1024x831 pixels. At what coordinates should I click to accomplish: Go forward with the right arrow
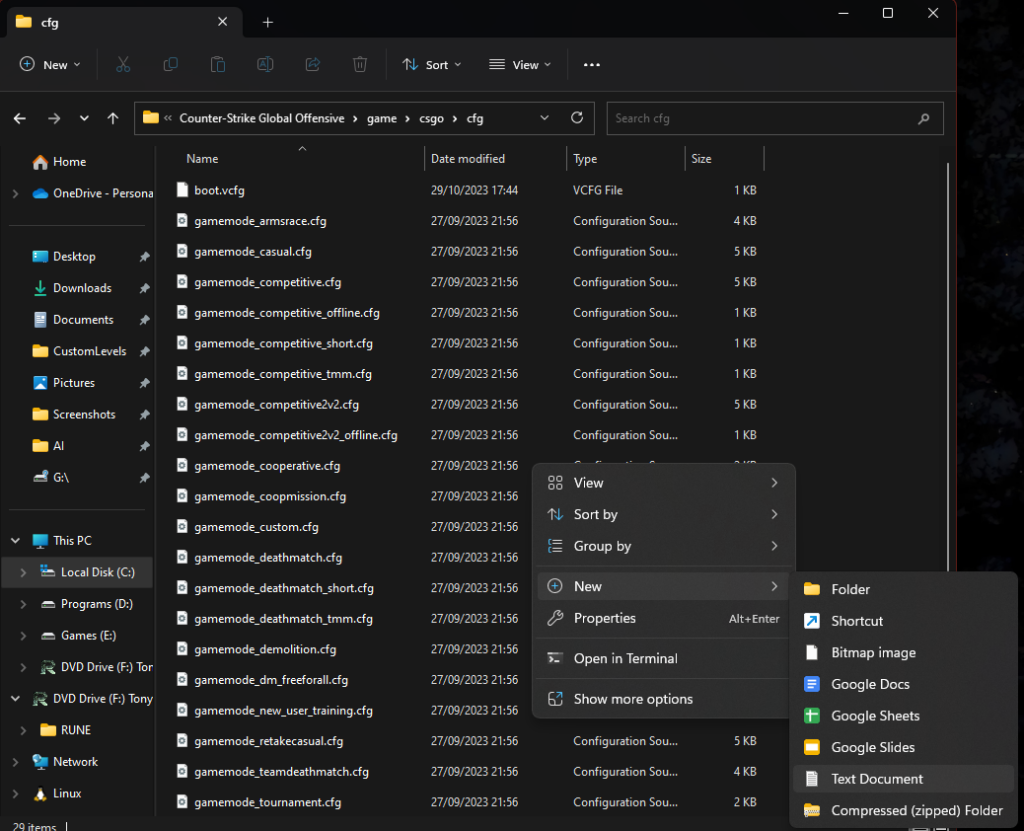click(54, 118)
